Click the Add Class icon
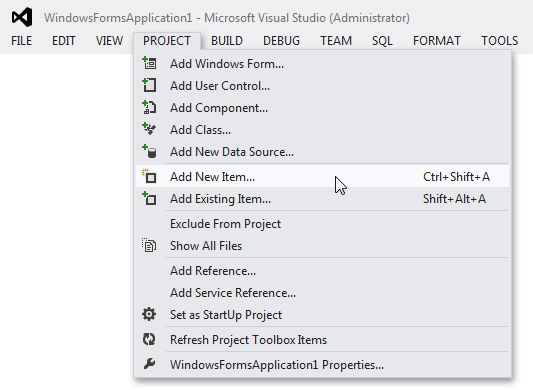The image size is (533, 390). pos(149,129)
